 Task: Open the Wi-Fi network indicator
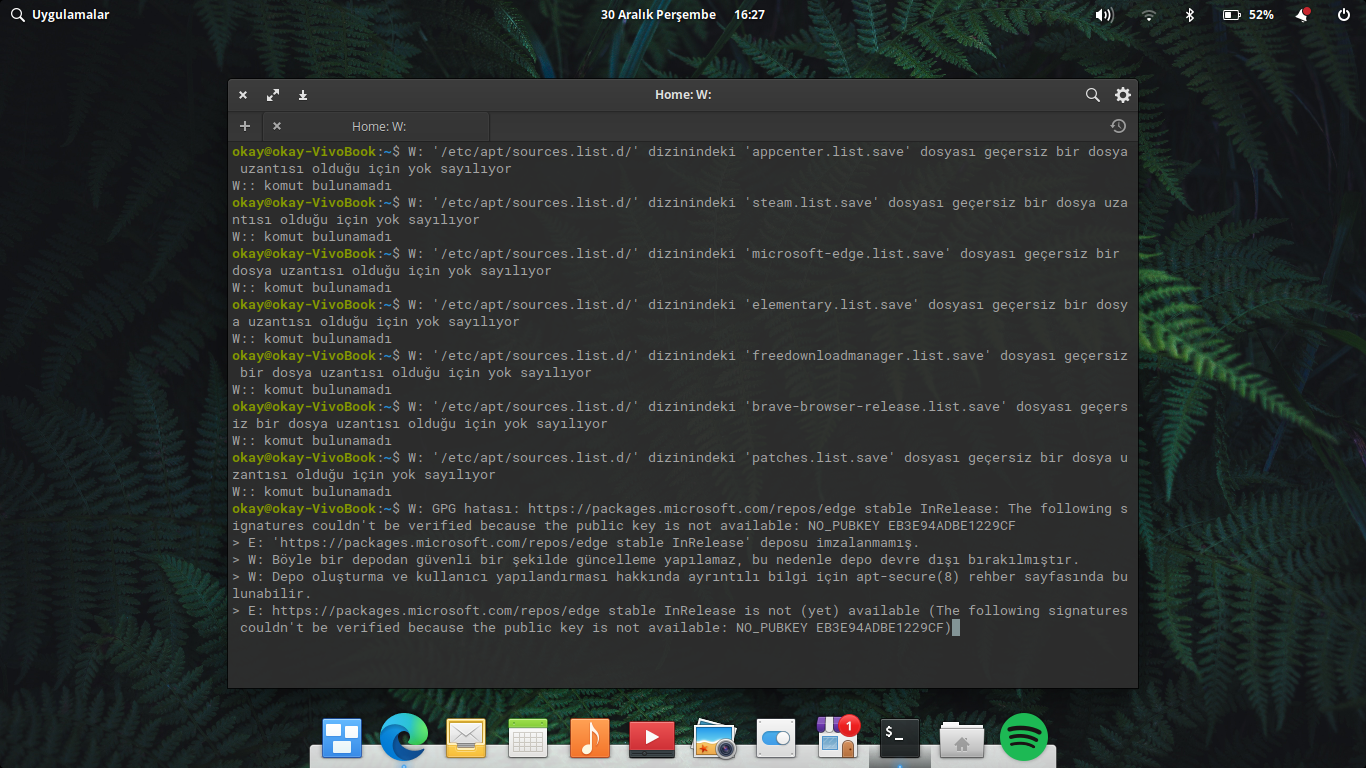(x=1149, y=15)
